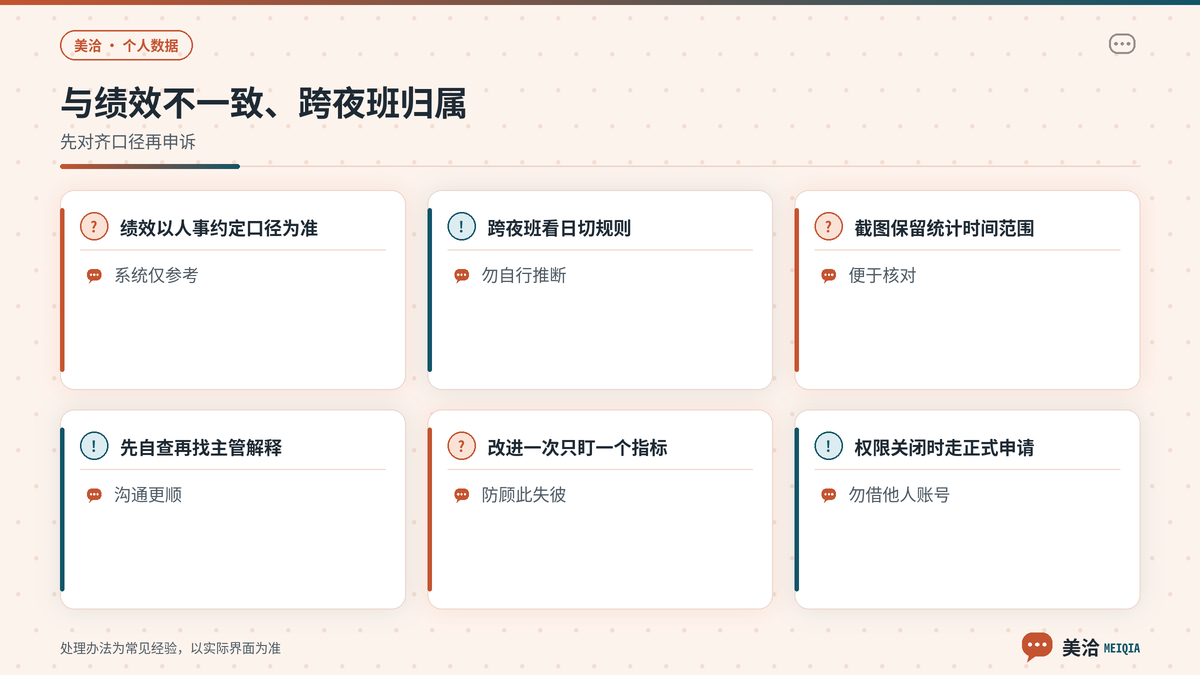1200x675 pixels.
Task: Click the question mark icon beside 改进一次只盯一个指标
Action: click(x=461, y=447)
